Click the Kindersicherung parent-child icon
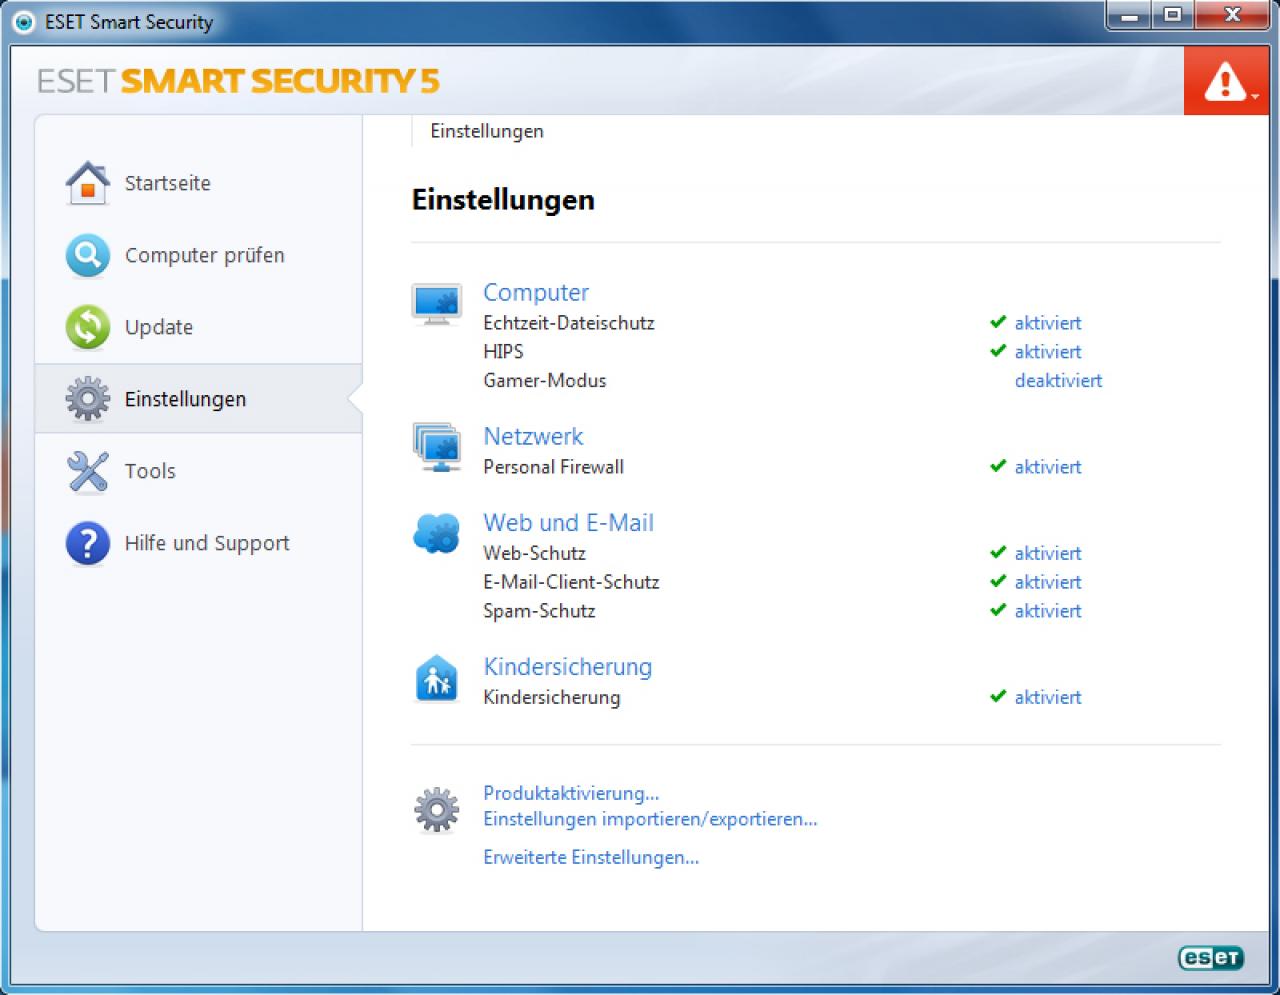The height and width of the screenshot is (995, 1280). [x=437, y=679]
